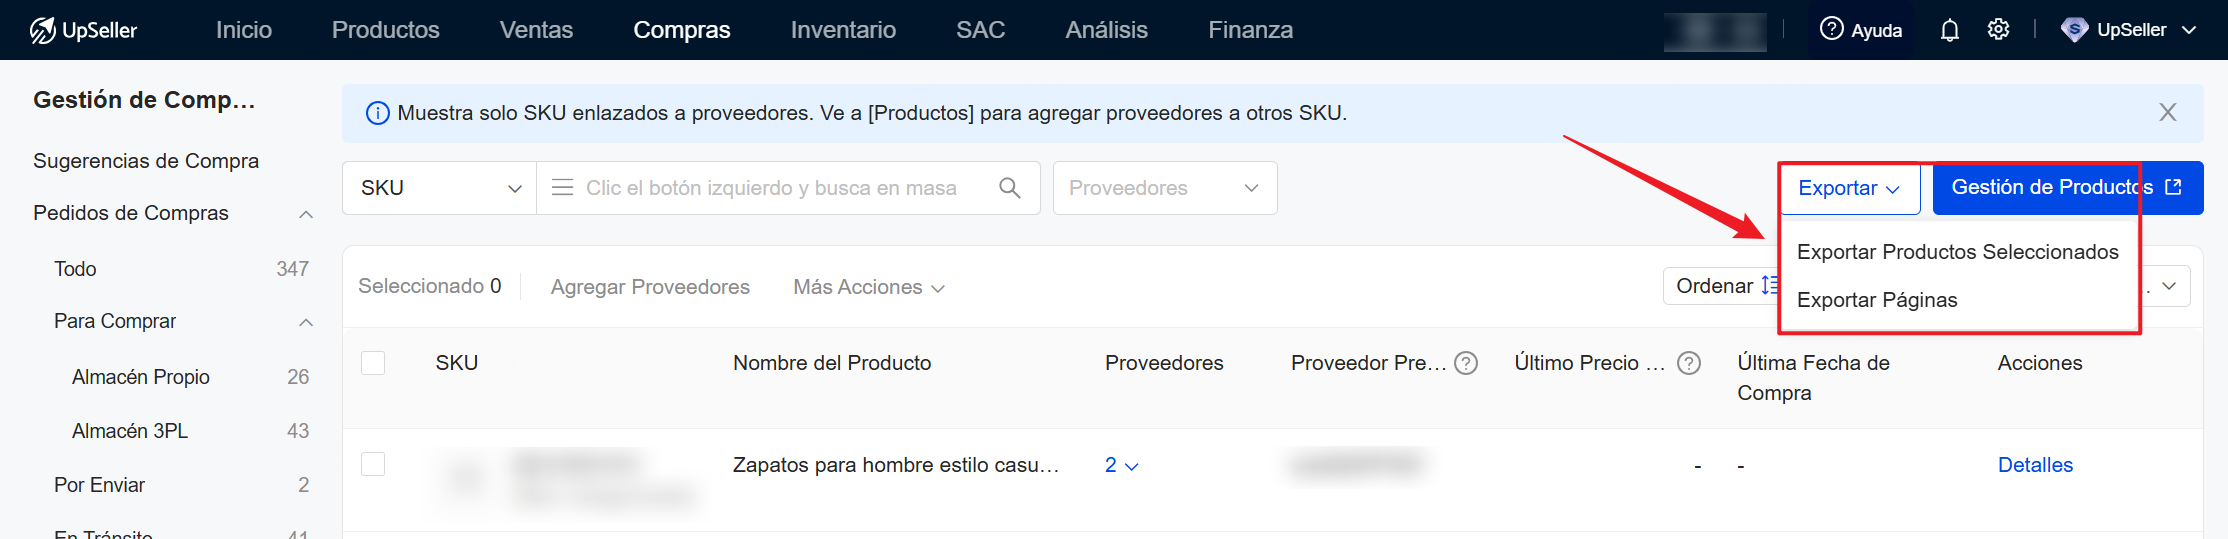Open Inventario menu
Viewport: 2228px width, 539px height.
[x=843, y=30]
